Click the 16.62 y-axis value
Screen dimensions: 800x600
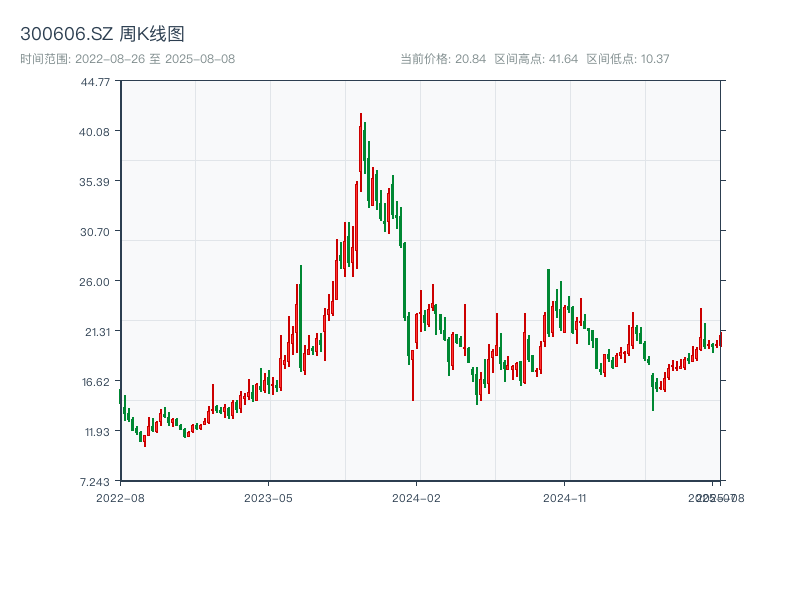point(95,382)
